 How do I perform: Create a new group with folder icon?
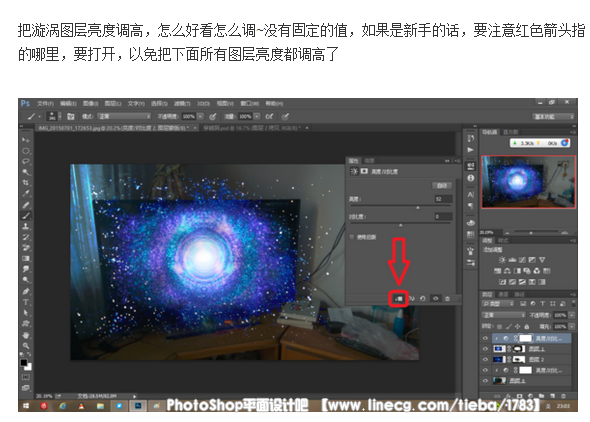point(541,396)
